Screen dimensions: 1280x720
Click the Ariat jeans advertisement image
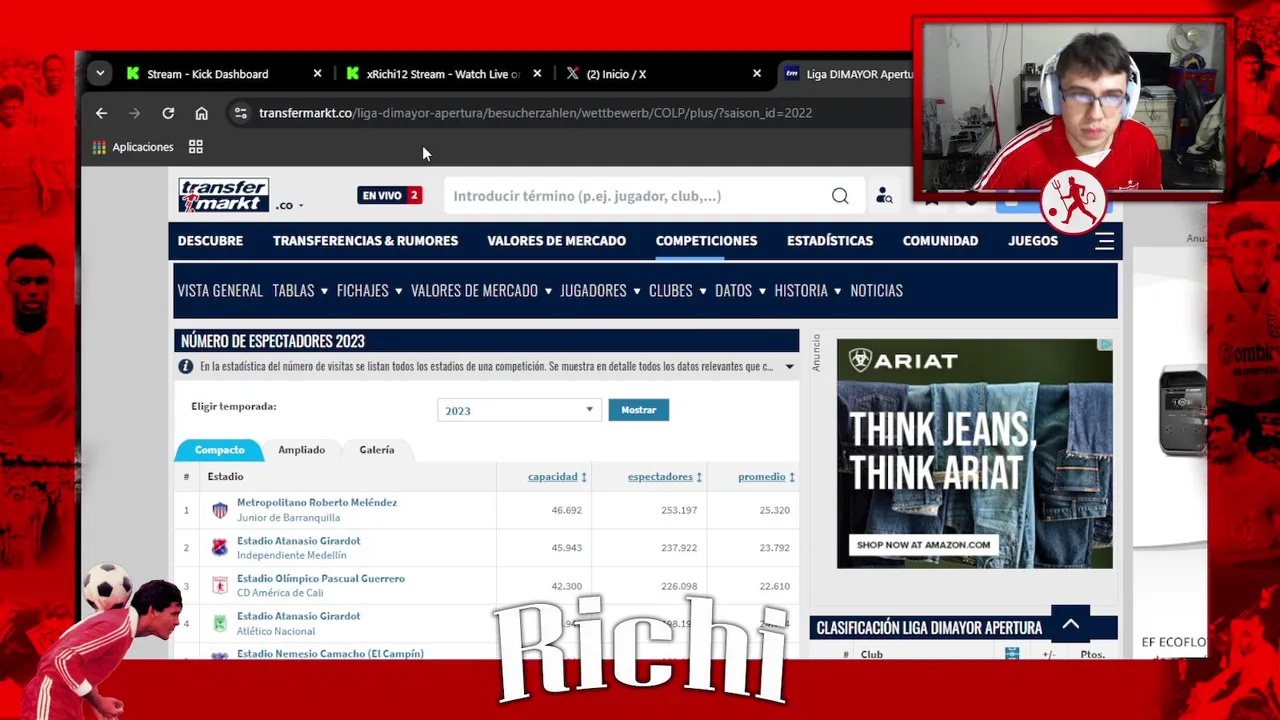point(974,453)
